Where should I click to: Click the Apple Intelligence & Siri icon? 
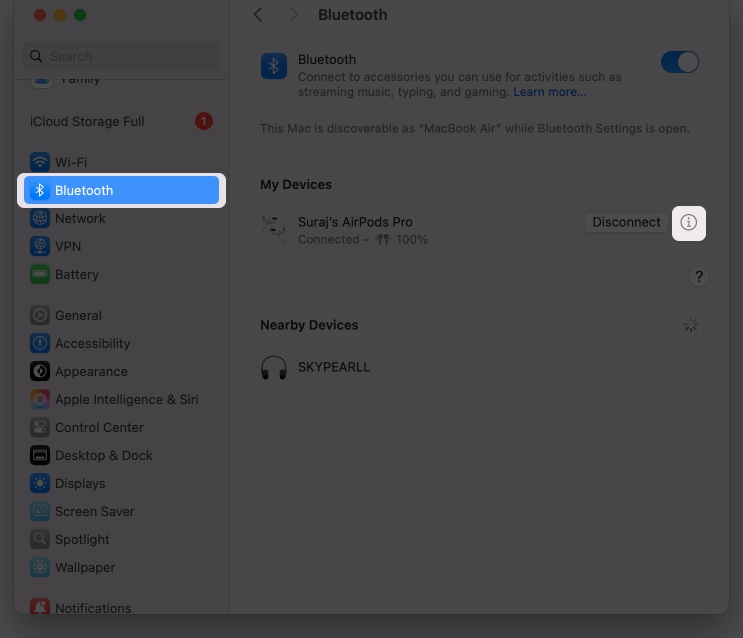(40, 399)
